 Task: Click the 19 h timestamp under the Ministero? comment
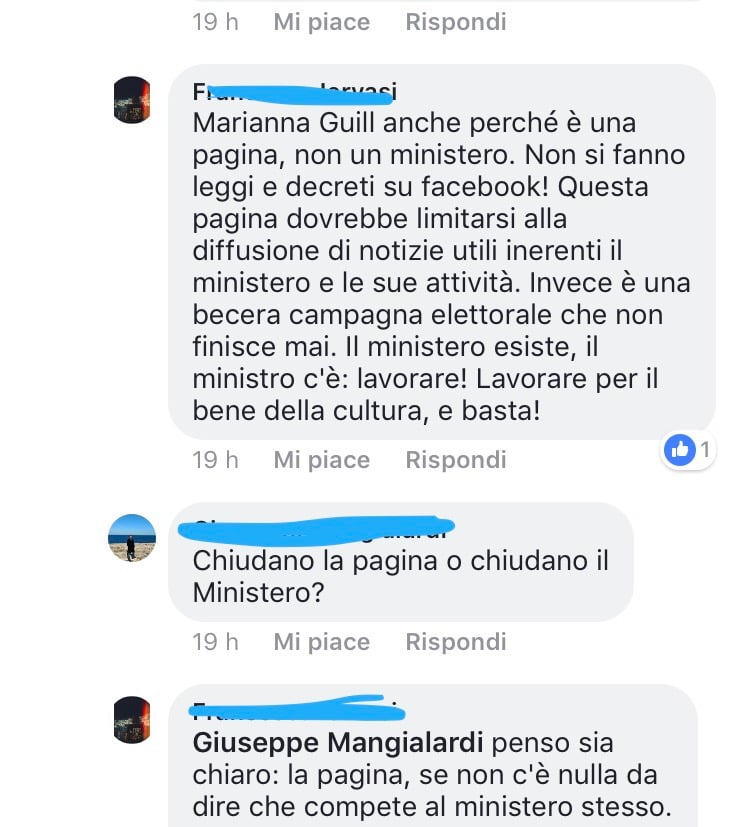click(215, 642)
